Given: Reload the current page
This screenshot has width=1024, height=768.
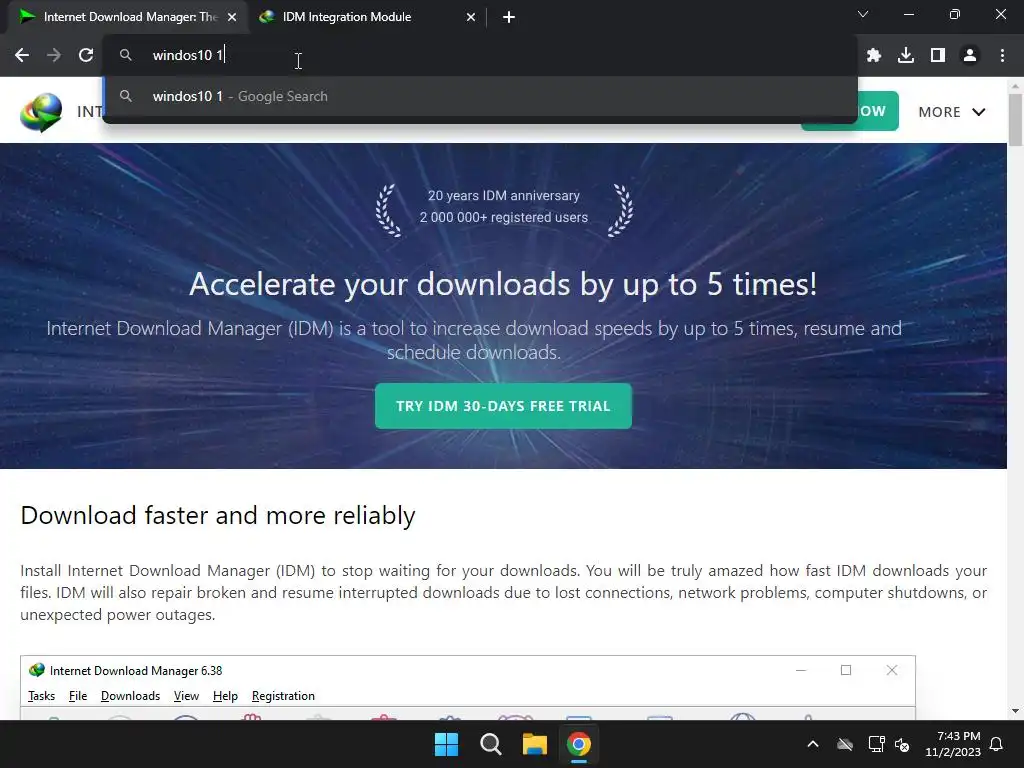Looking at the screenshot, I should tap(86, 56).
